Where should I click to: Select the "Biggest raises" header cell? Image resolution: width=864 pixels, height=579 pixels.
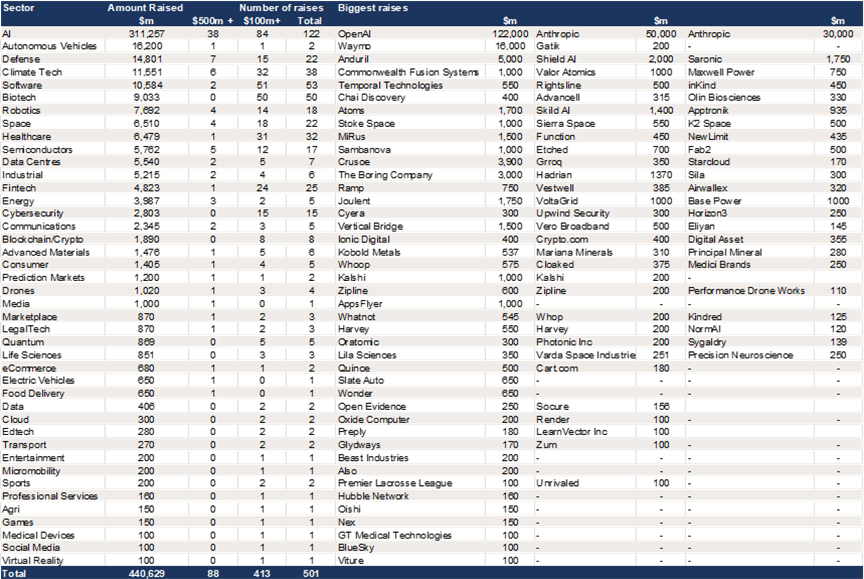(x=372, y=8)
